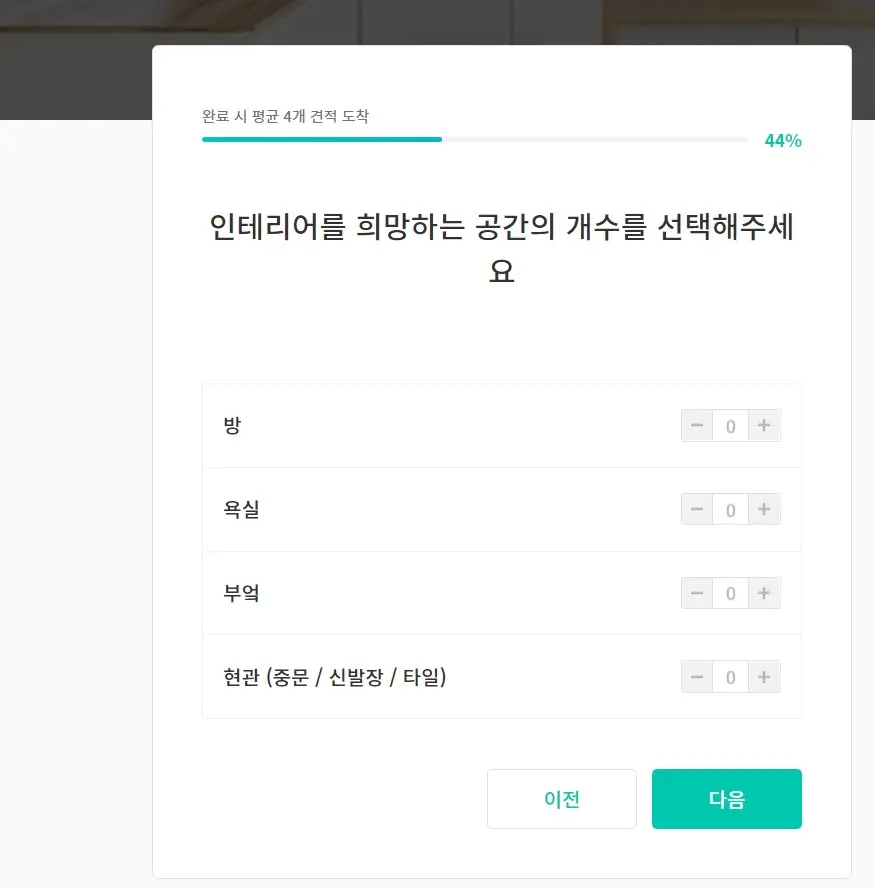Decrease the 욕실 count with minus icon
Screen dimensions: 875x888
click(697, 509)
